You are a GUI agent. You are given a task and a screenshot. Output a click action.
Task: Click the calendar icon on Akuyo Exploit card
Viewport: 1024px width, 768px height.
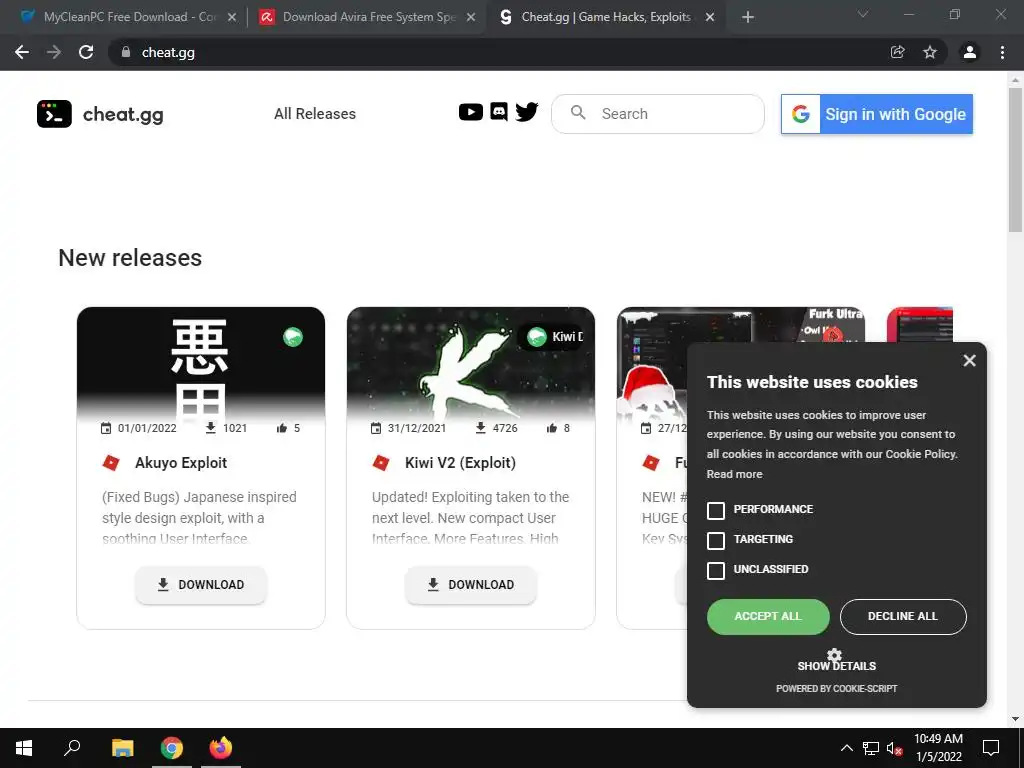tap(106, 428)
